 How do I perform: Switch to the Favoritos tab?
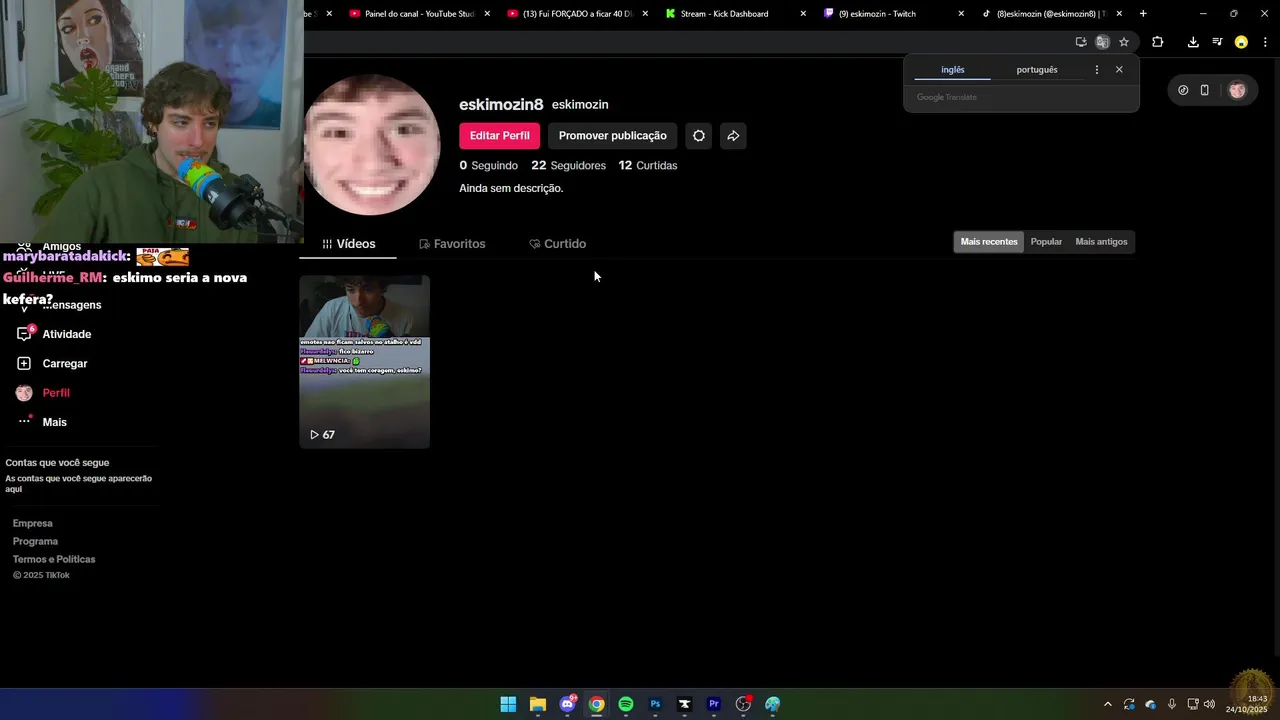click(x=452, y=244)
